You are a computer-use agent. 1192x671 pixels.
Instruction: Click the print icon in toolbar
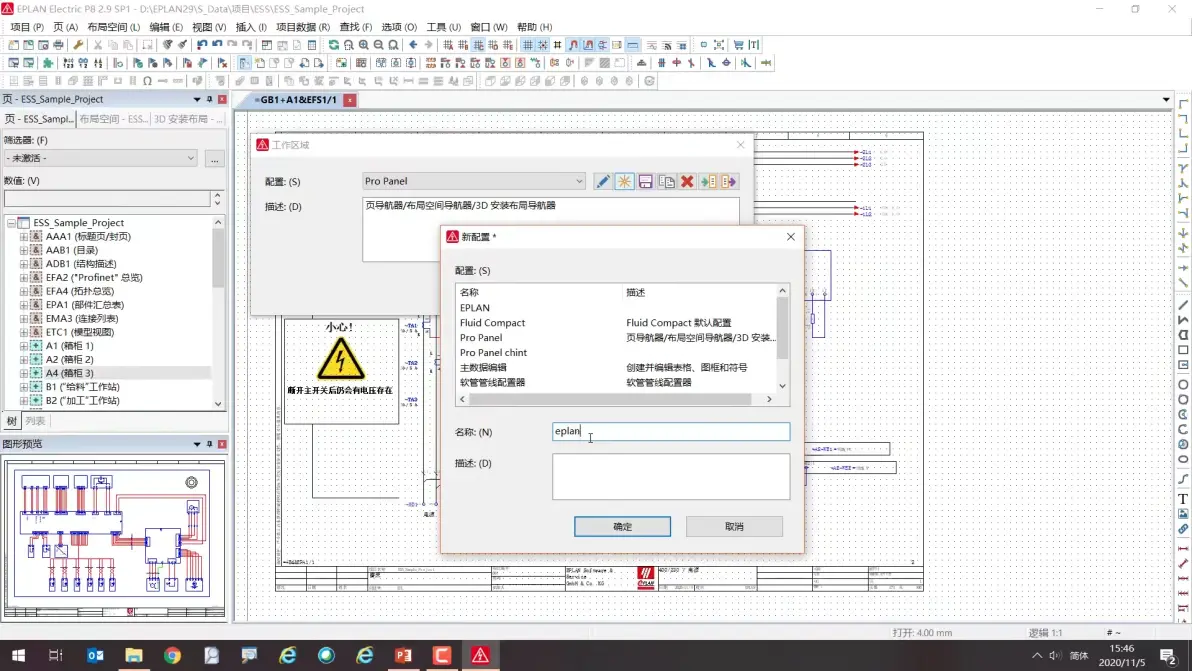click(x=58, y=45)
